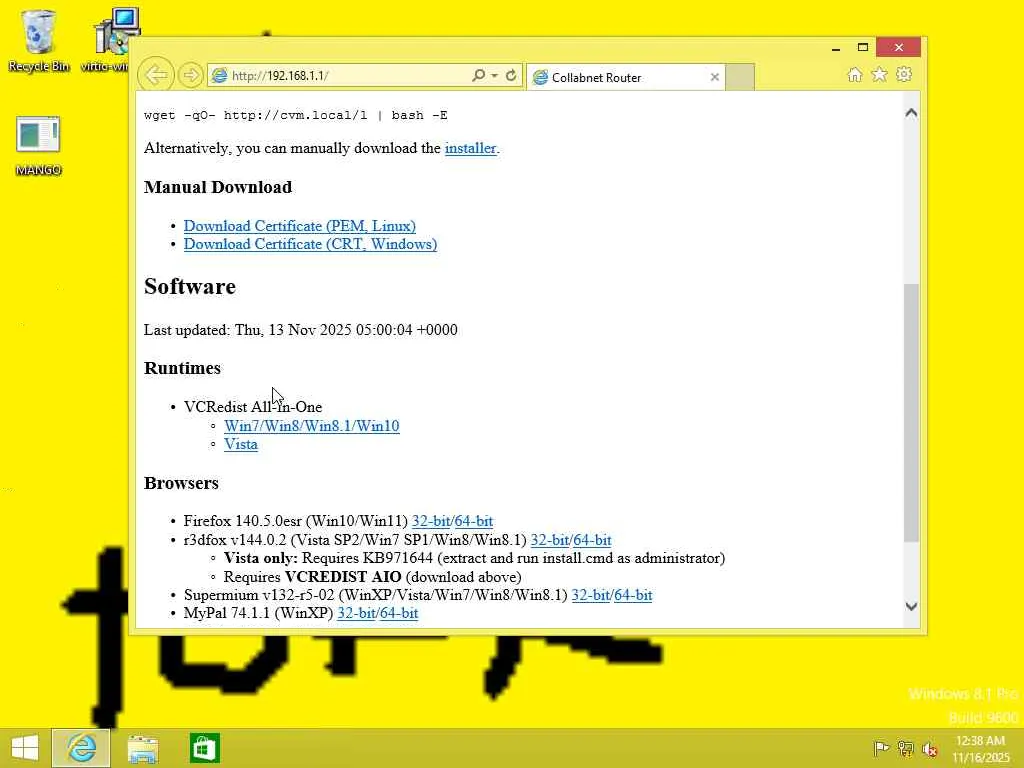Click the Manual Download heading
The image size is (1024, 768).
pos(217,187)
